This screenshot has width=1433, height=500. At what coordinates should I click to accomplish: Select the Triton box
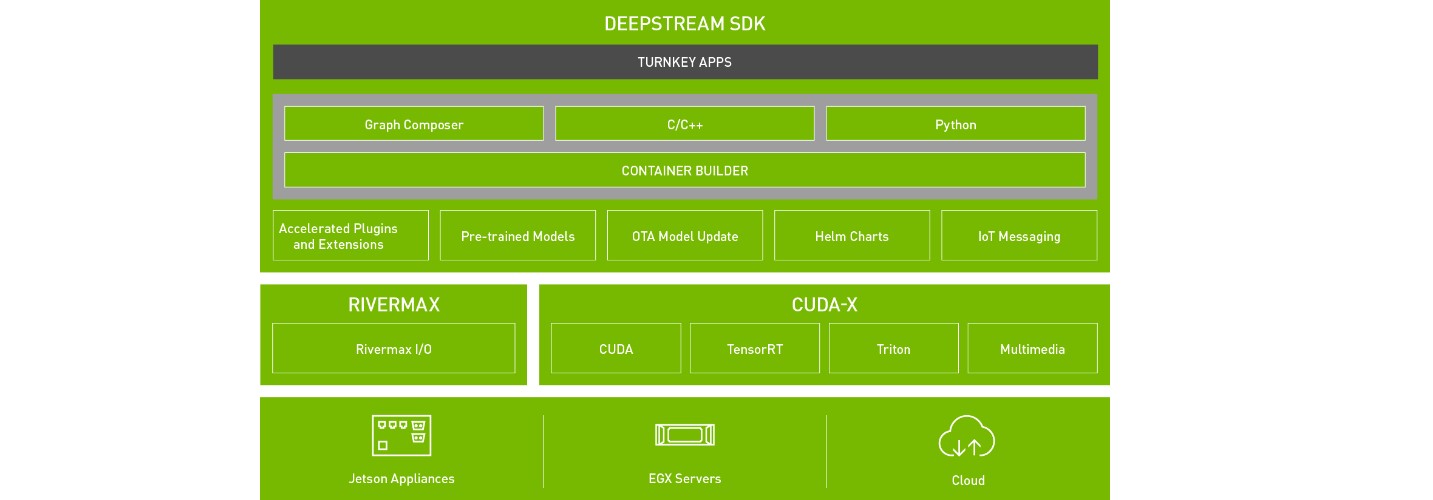tap(894, 349)
